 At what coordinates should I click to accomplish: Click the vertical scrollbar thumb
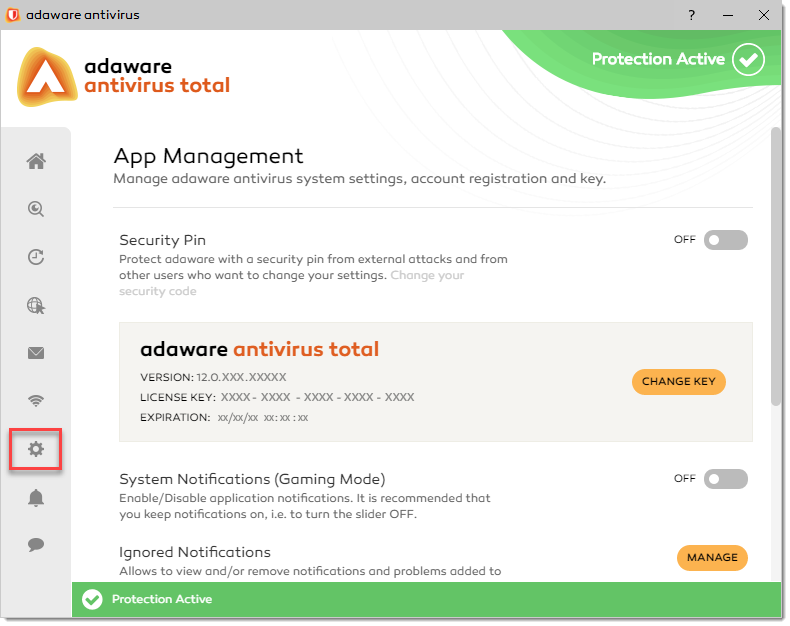coord(776,267)
